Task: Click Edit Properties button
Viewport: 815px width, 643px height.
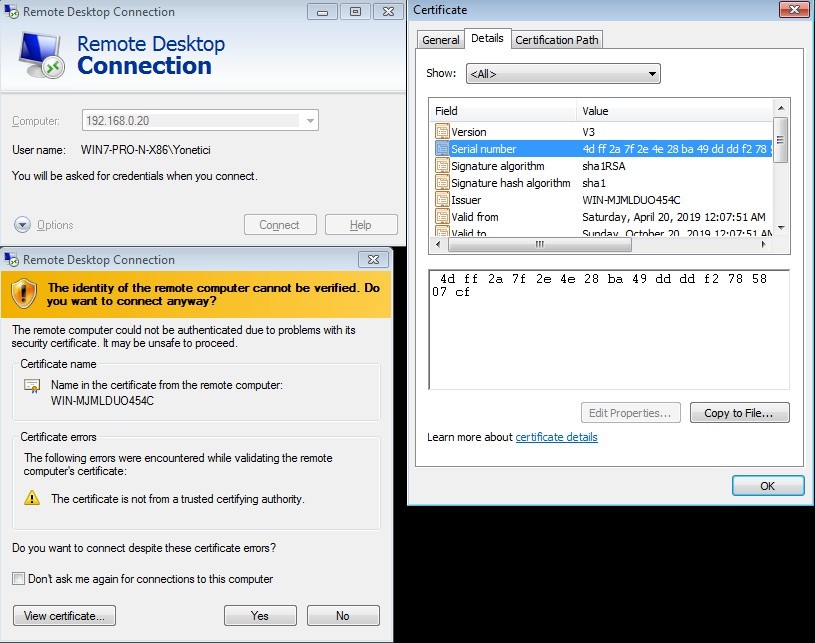Action: coord(630,413)
